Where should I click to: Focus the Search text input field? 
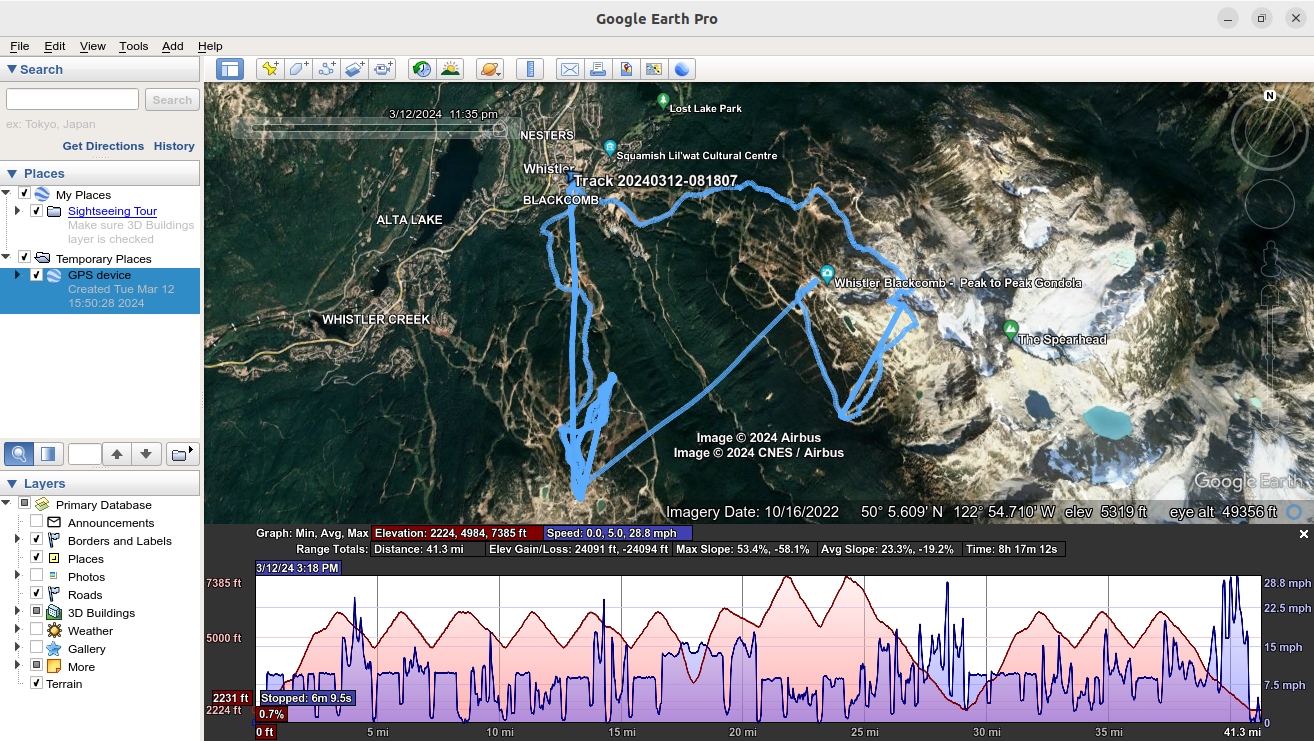click(72, 99)
